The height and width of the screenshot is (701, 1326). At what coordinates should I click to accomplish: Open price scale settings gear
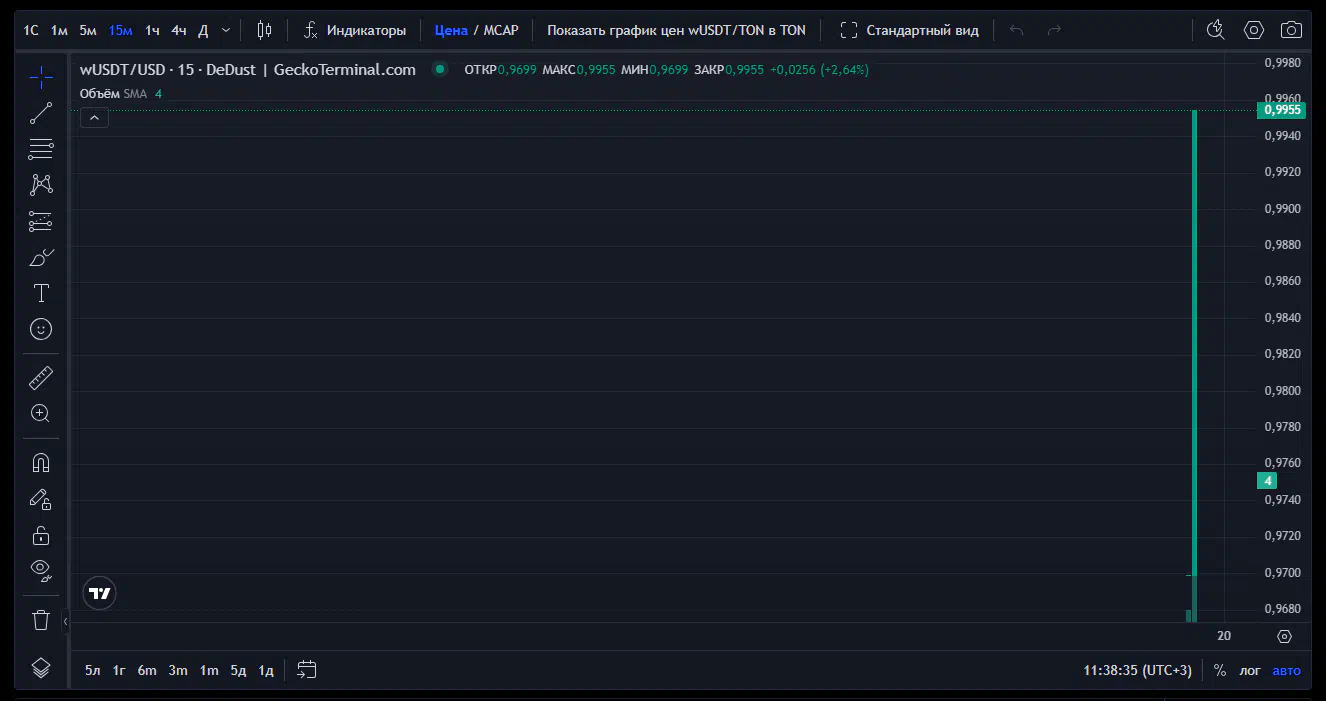tap(1285, 636)
